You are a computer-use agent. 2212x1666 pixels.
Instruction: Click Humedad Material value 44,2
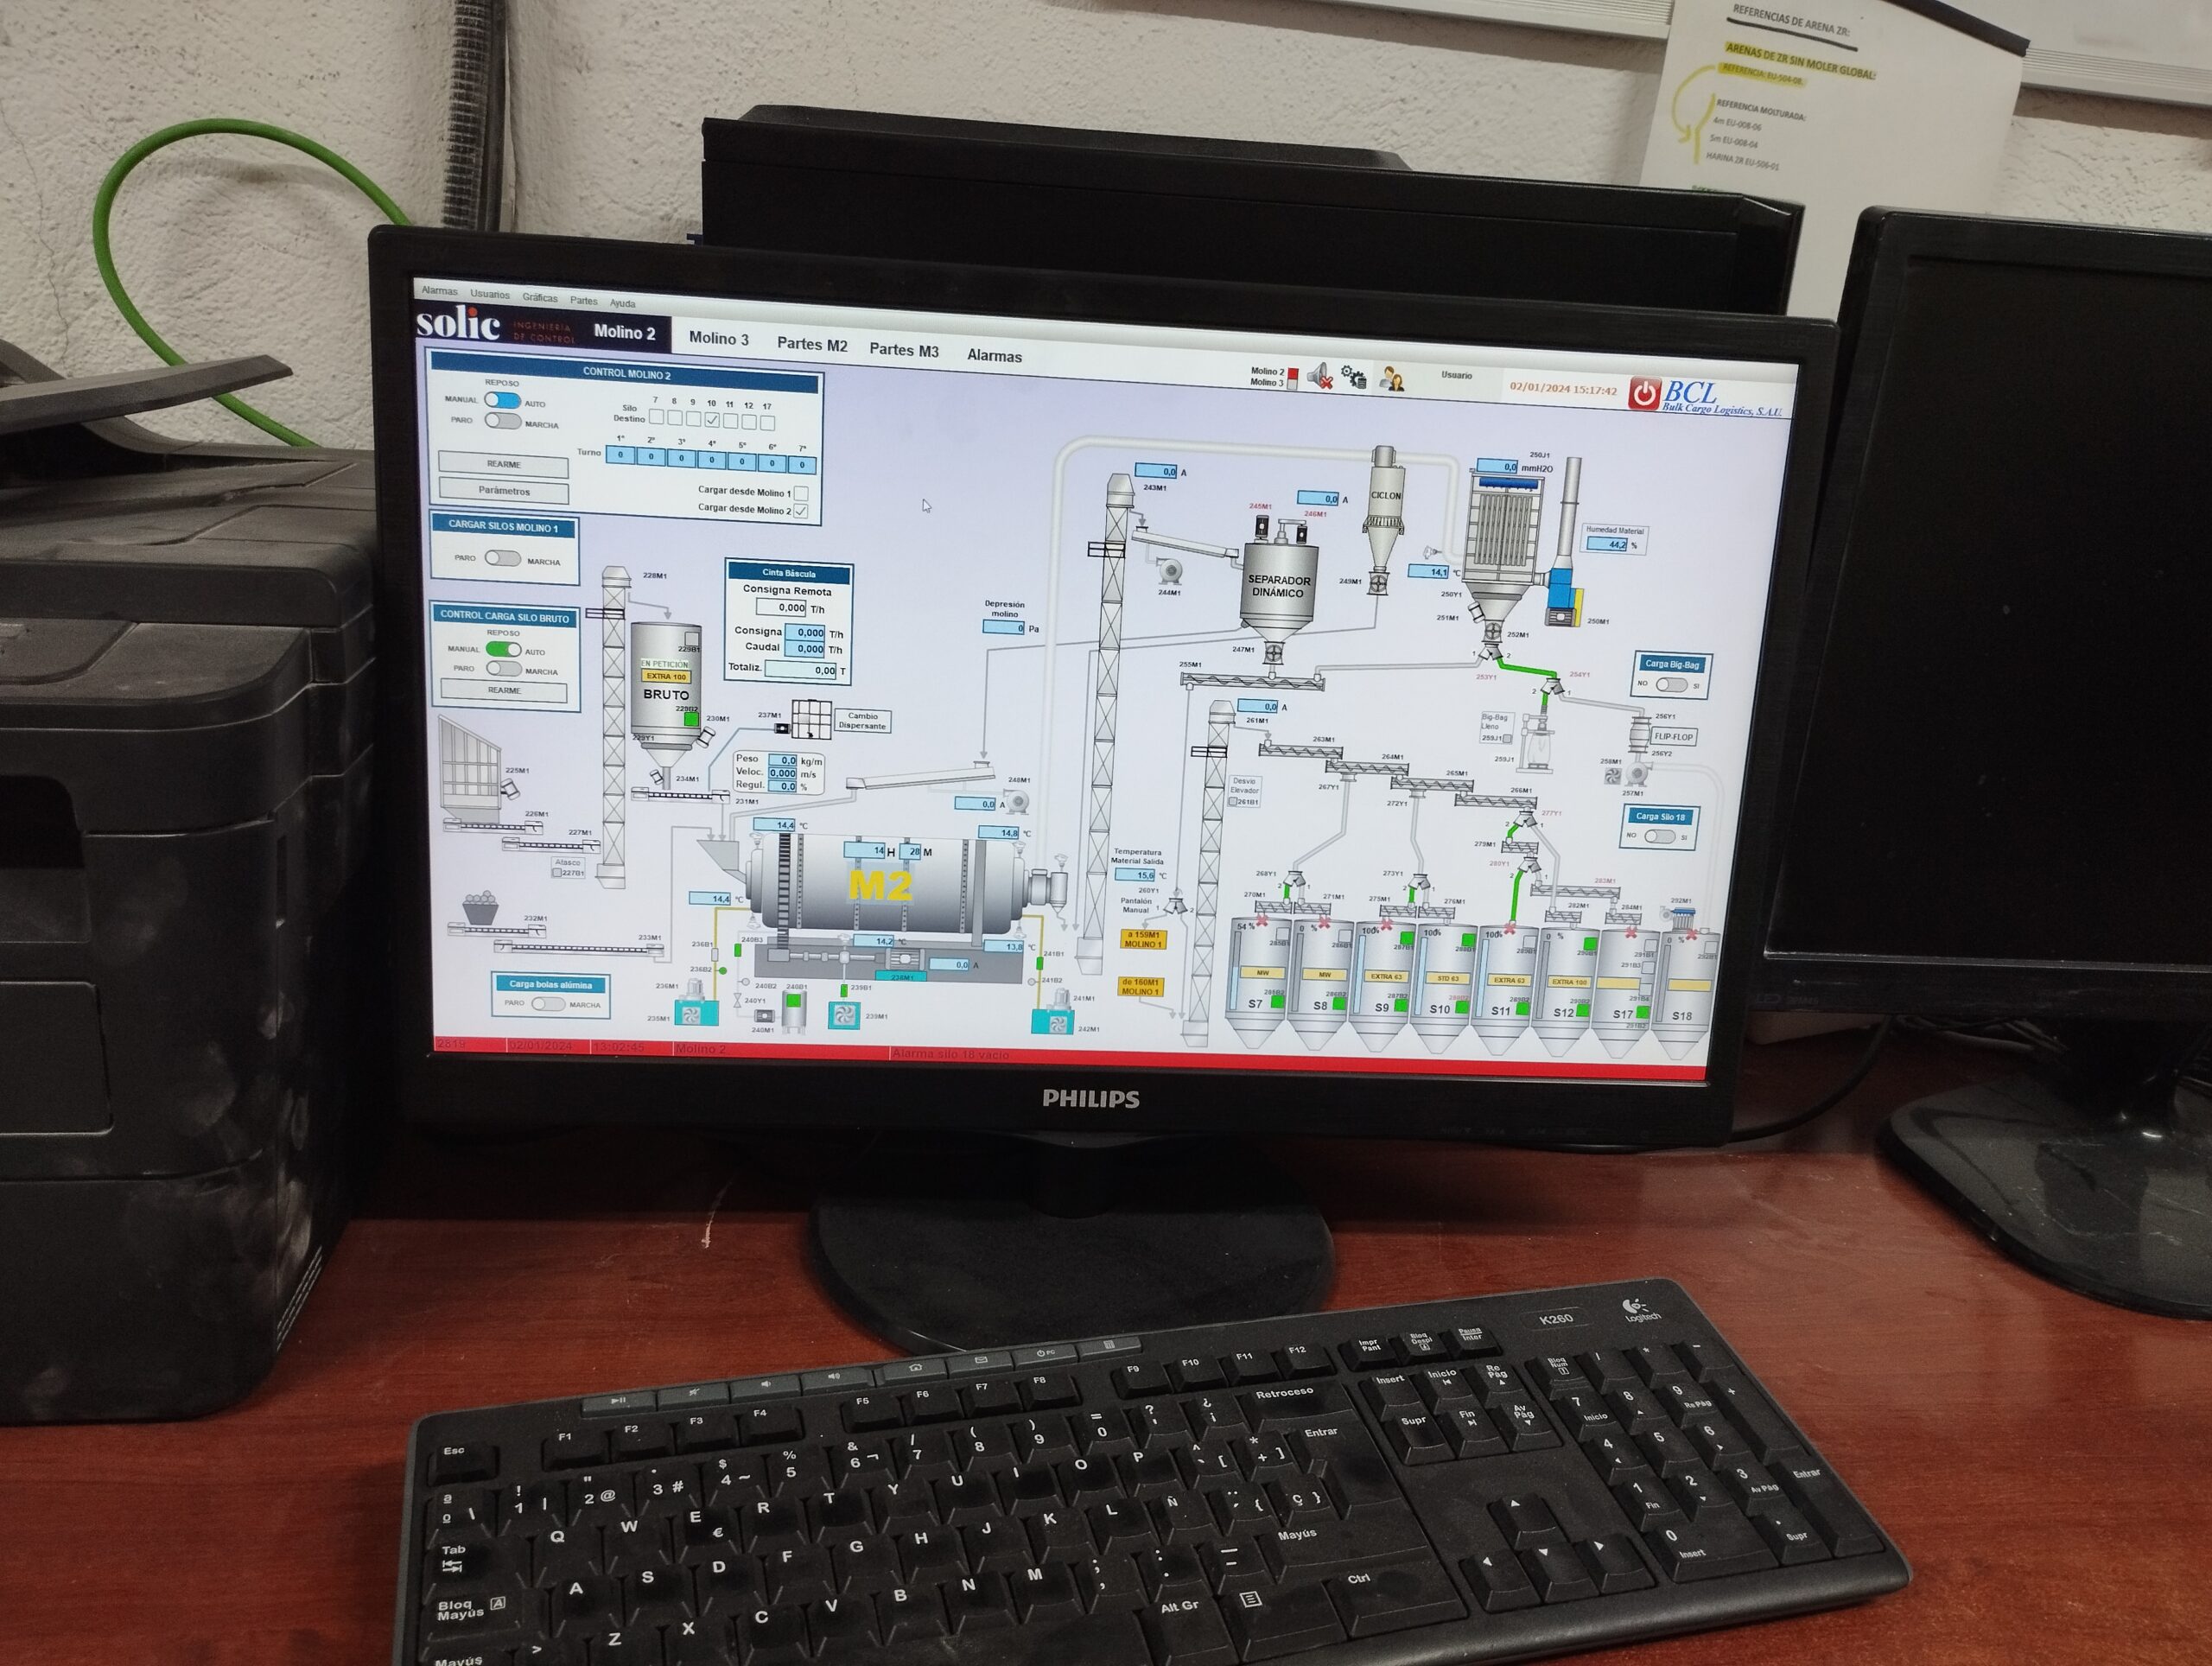click(x=1608, y=545)
